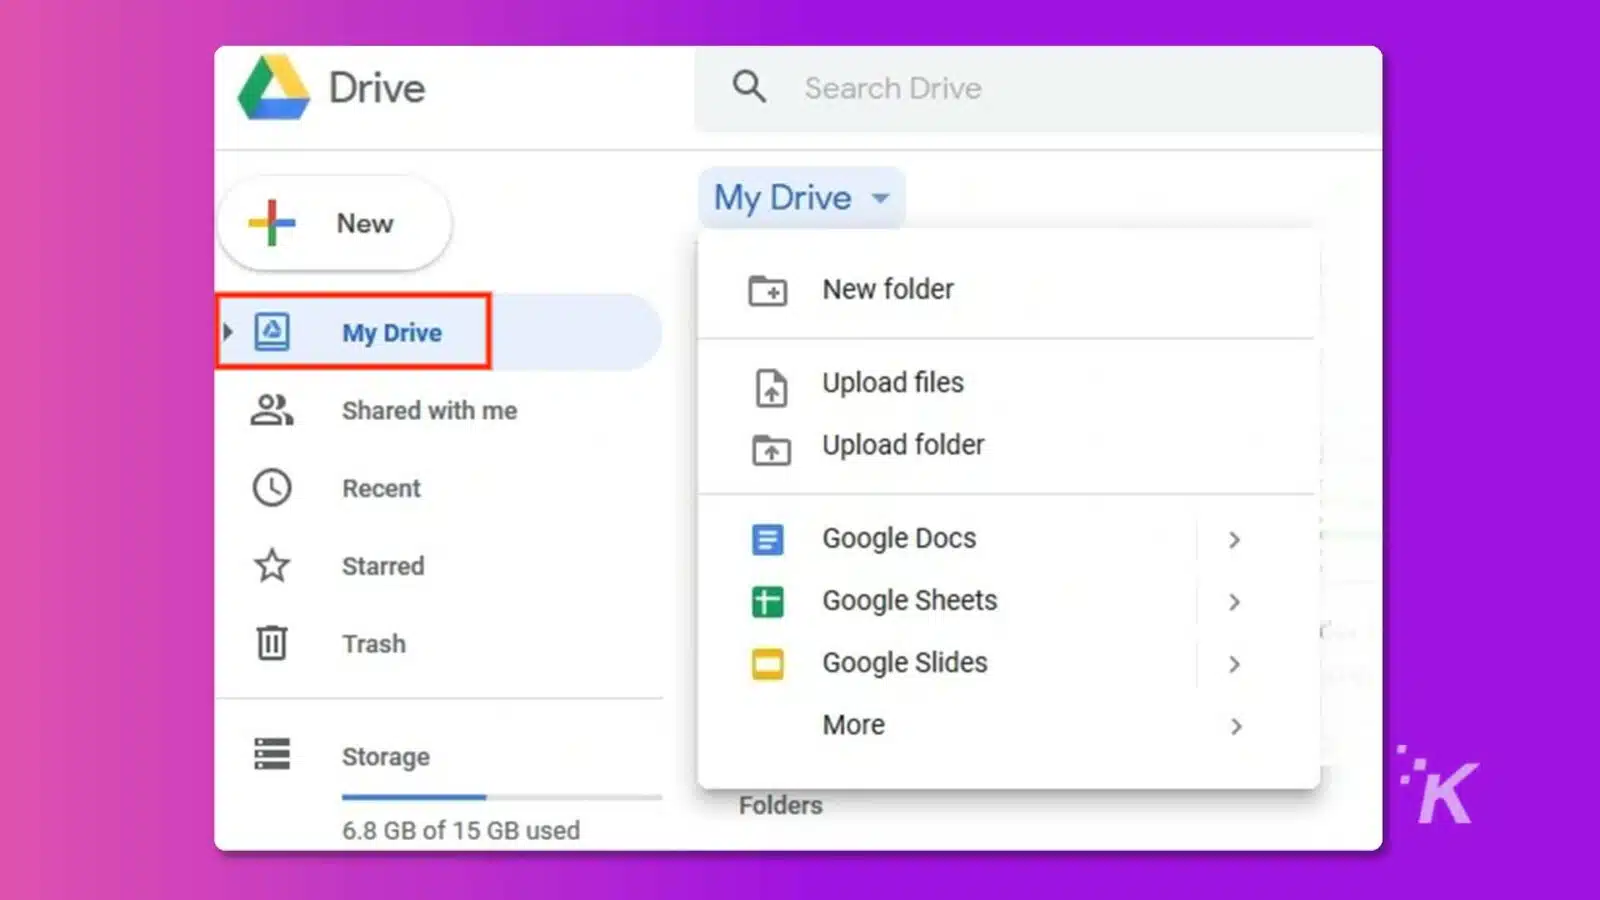Open the Trash section

(x=374, y=644)
